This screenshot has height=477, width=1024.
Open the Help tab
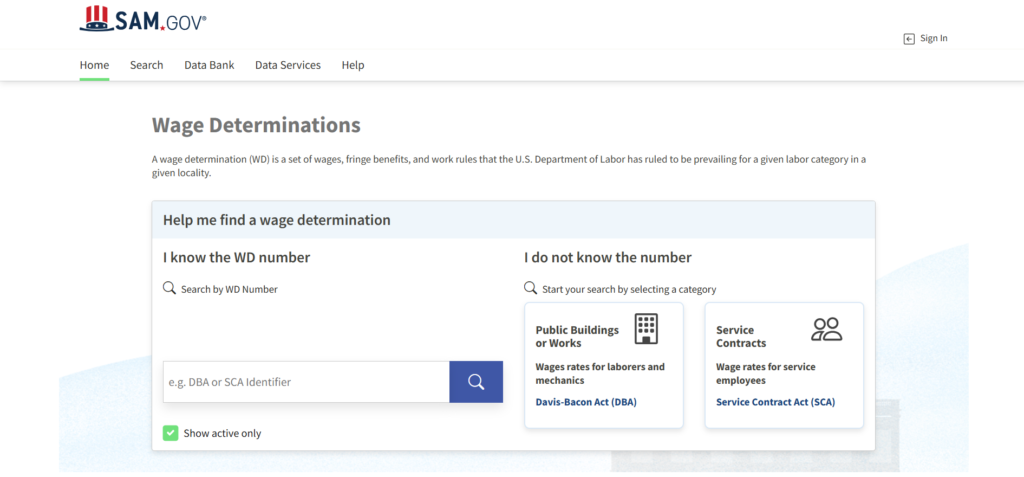pos(353,65)
